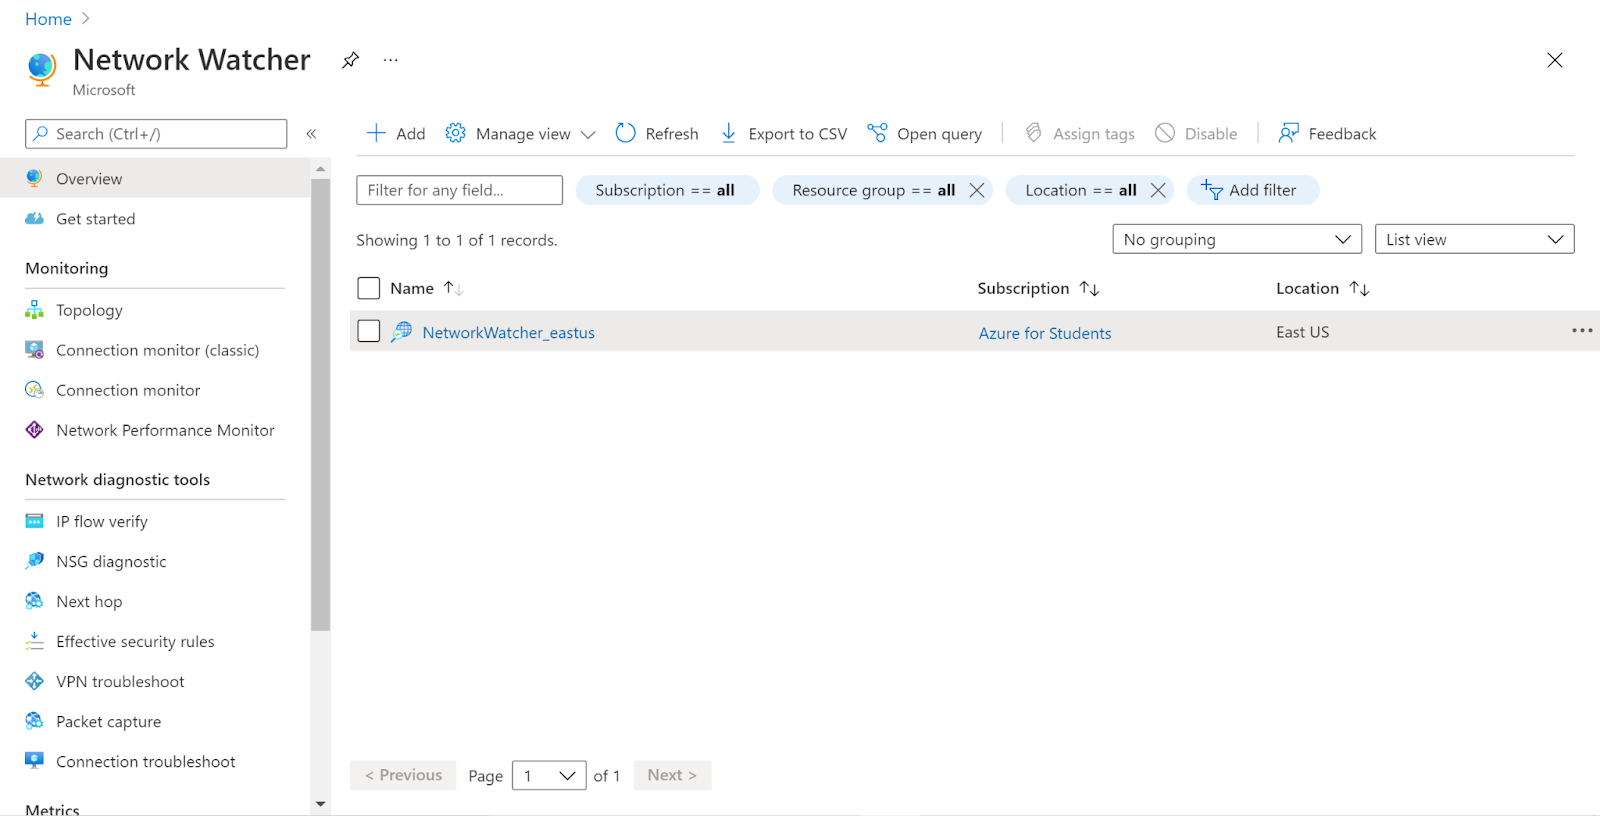The height and width of the screenshot is (816, 1600).
Task: Pin Network Watcher to dashboard
Action: 350,60
